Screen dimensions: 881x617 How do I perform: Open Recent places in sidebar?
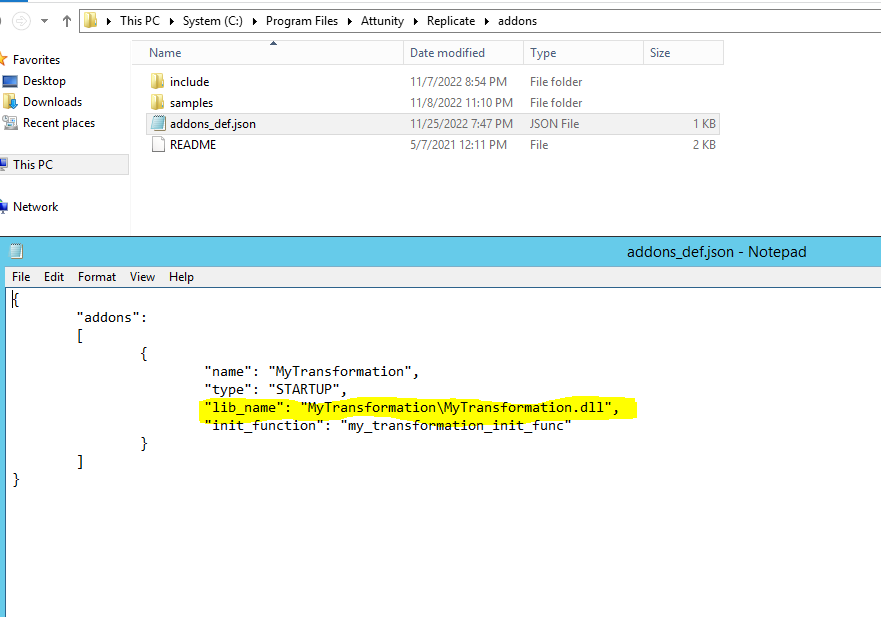[x=58, y=123]
